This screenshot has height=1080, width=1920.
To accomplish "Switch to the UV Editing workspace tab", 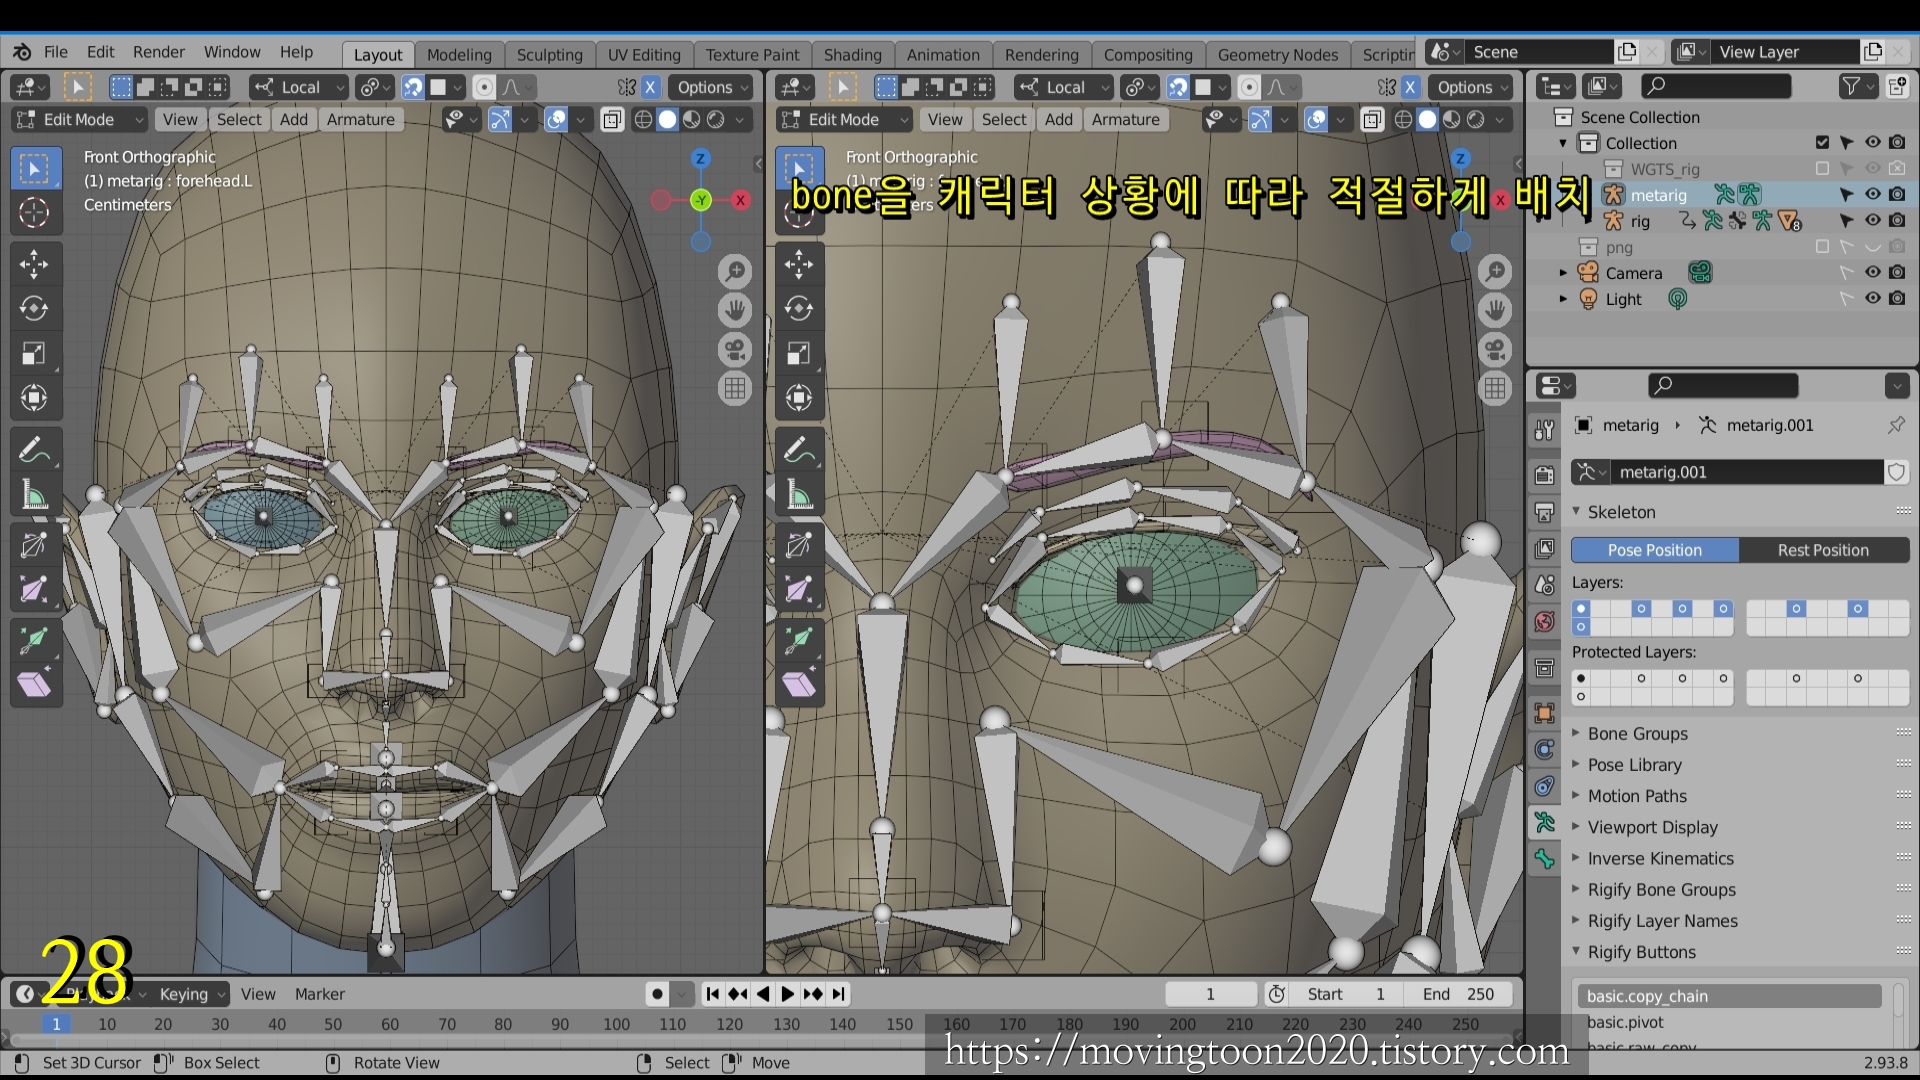I will (644, 55).
